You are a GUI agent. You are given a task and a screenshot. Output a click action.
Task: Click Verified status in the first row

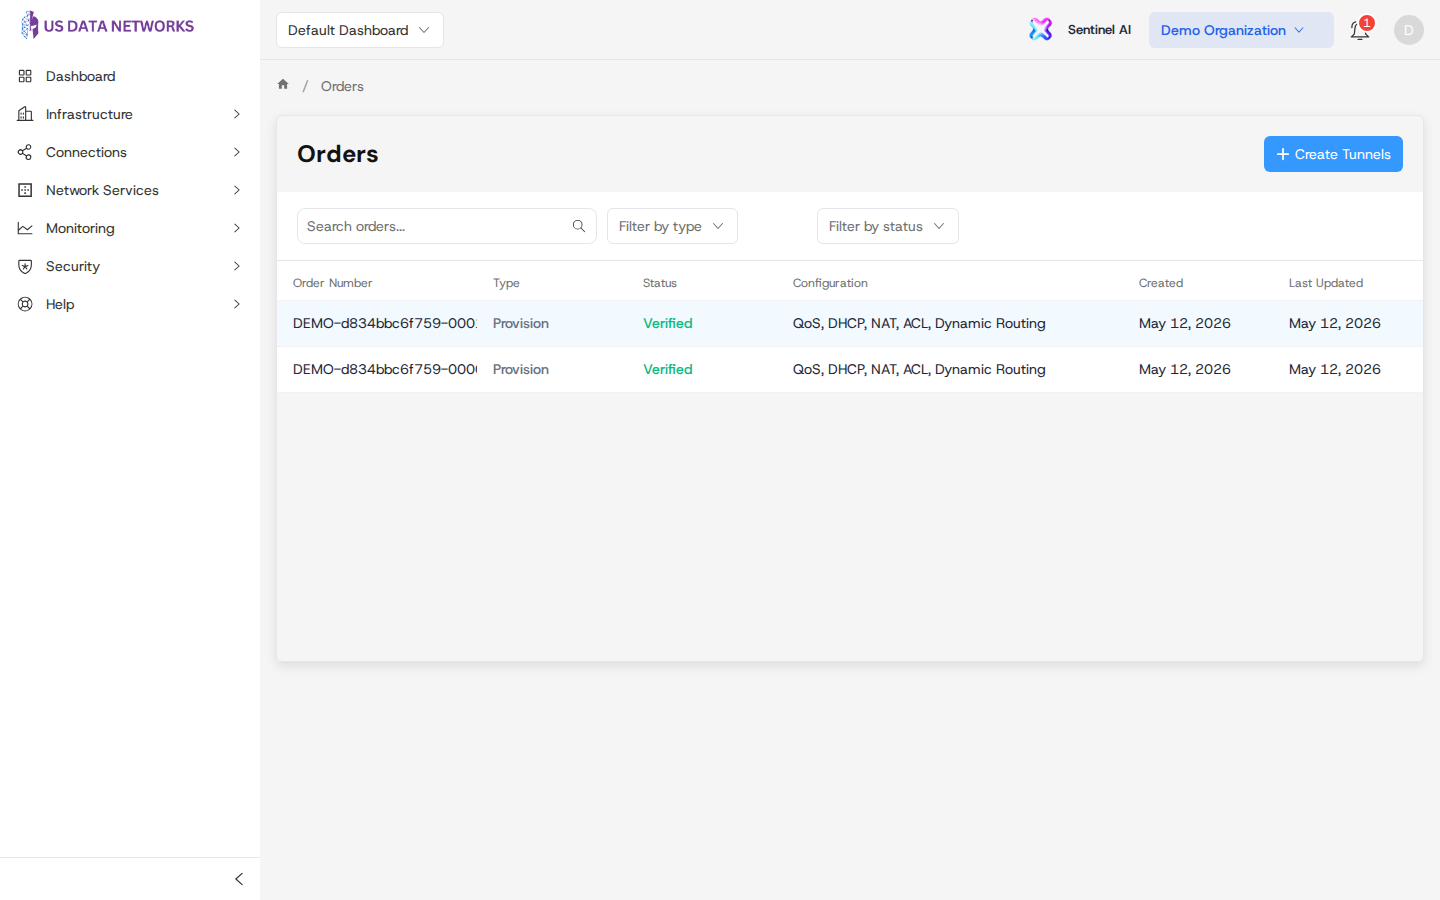[668, 323]
